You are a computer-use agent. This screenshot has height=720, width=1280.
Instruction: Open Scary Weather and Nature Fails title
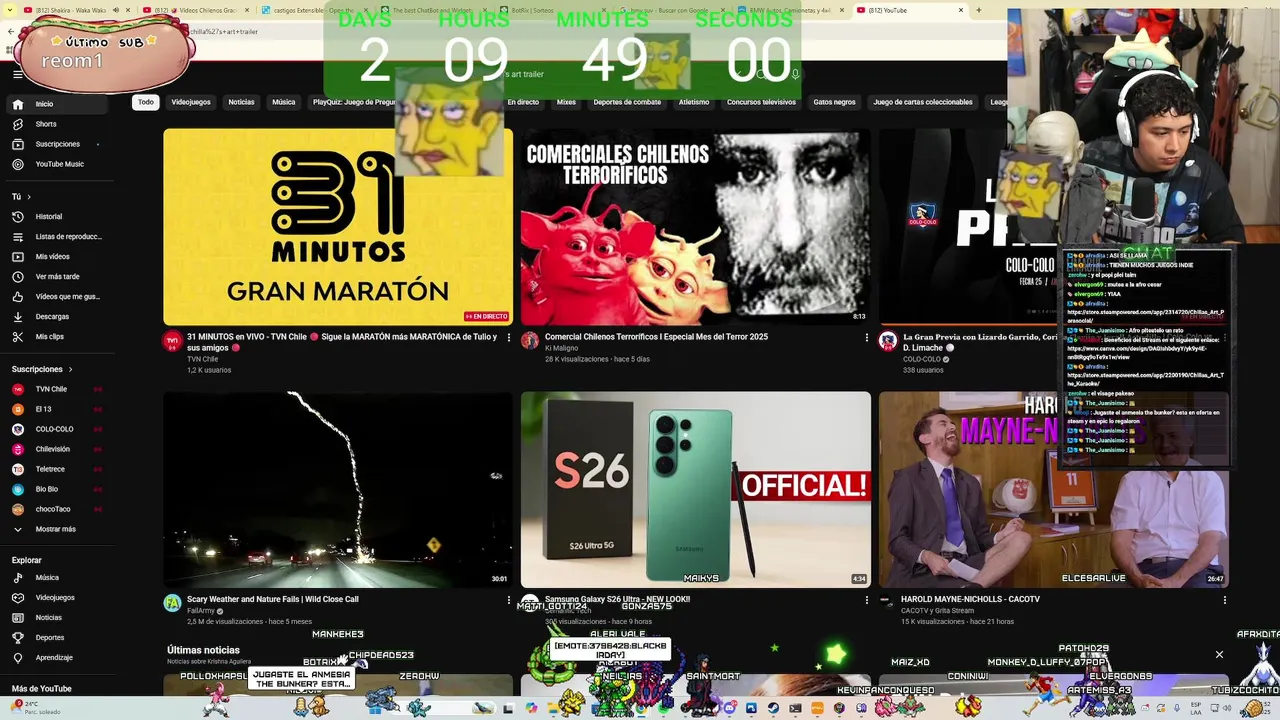coord(272,599)
